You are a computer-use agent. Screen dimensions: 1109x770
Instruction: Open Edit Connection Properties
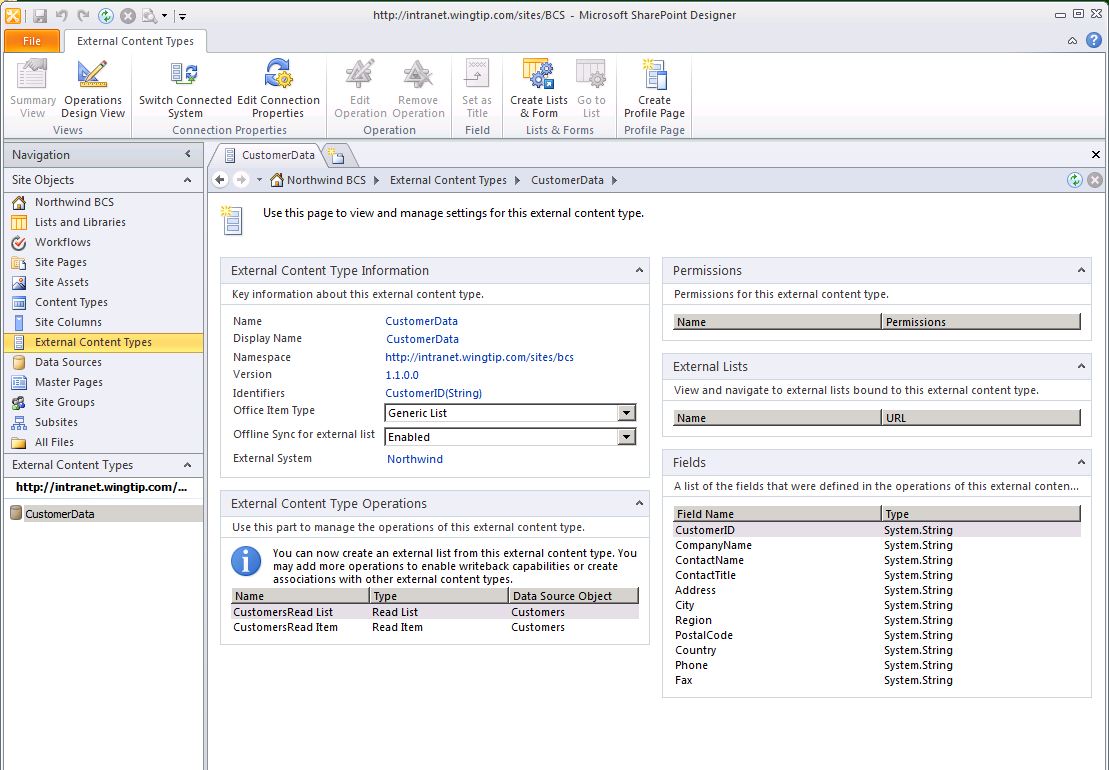click(x=278, y=89)
